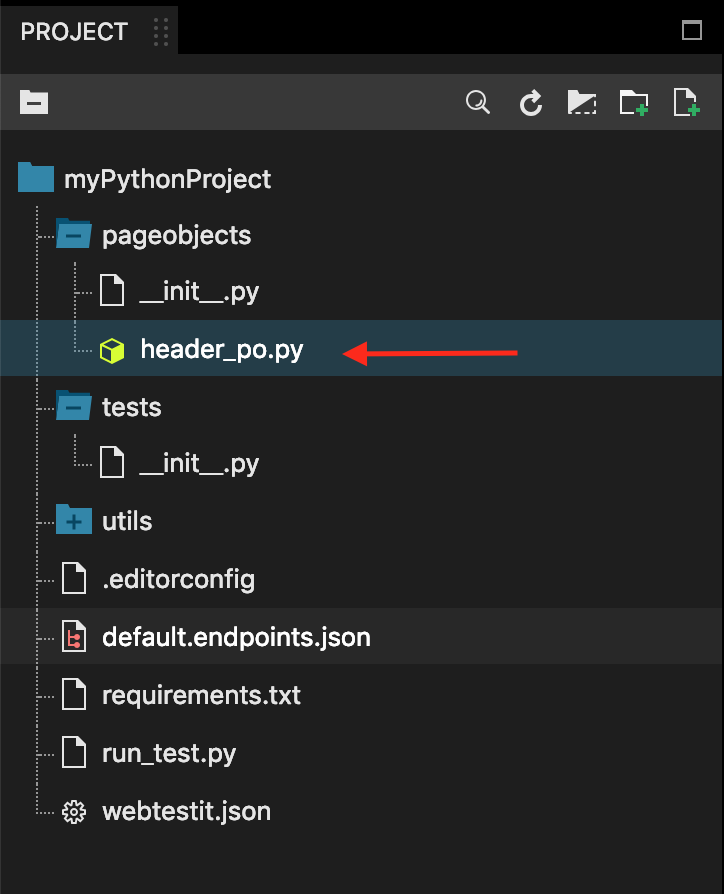Open webtestit.json settings file
This screenshot has height=894, width=724.
(186, 811)
